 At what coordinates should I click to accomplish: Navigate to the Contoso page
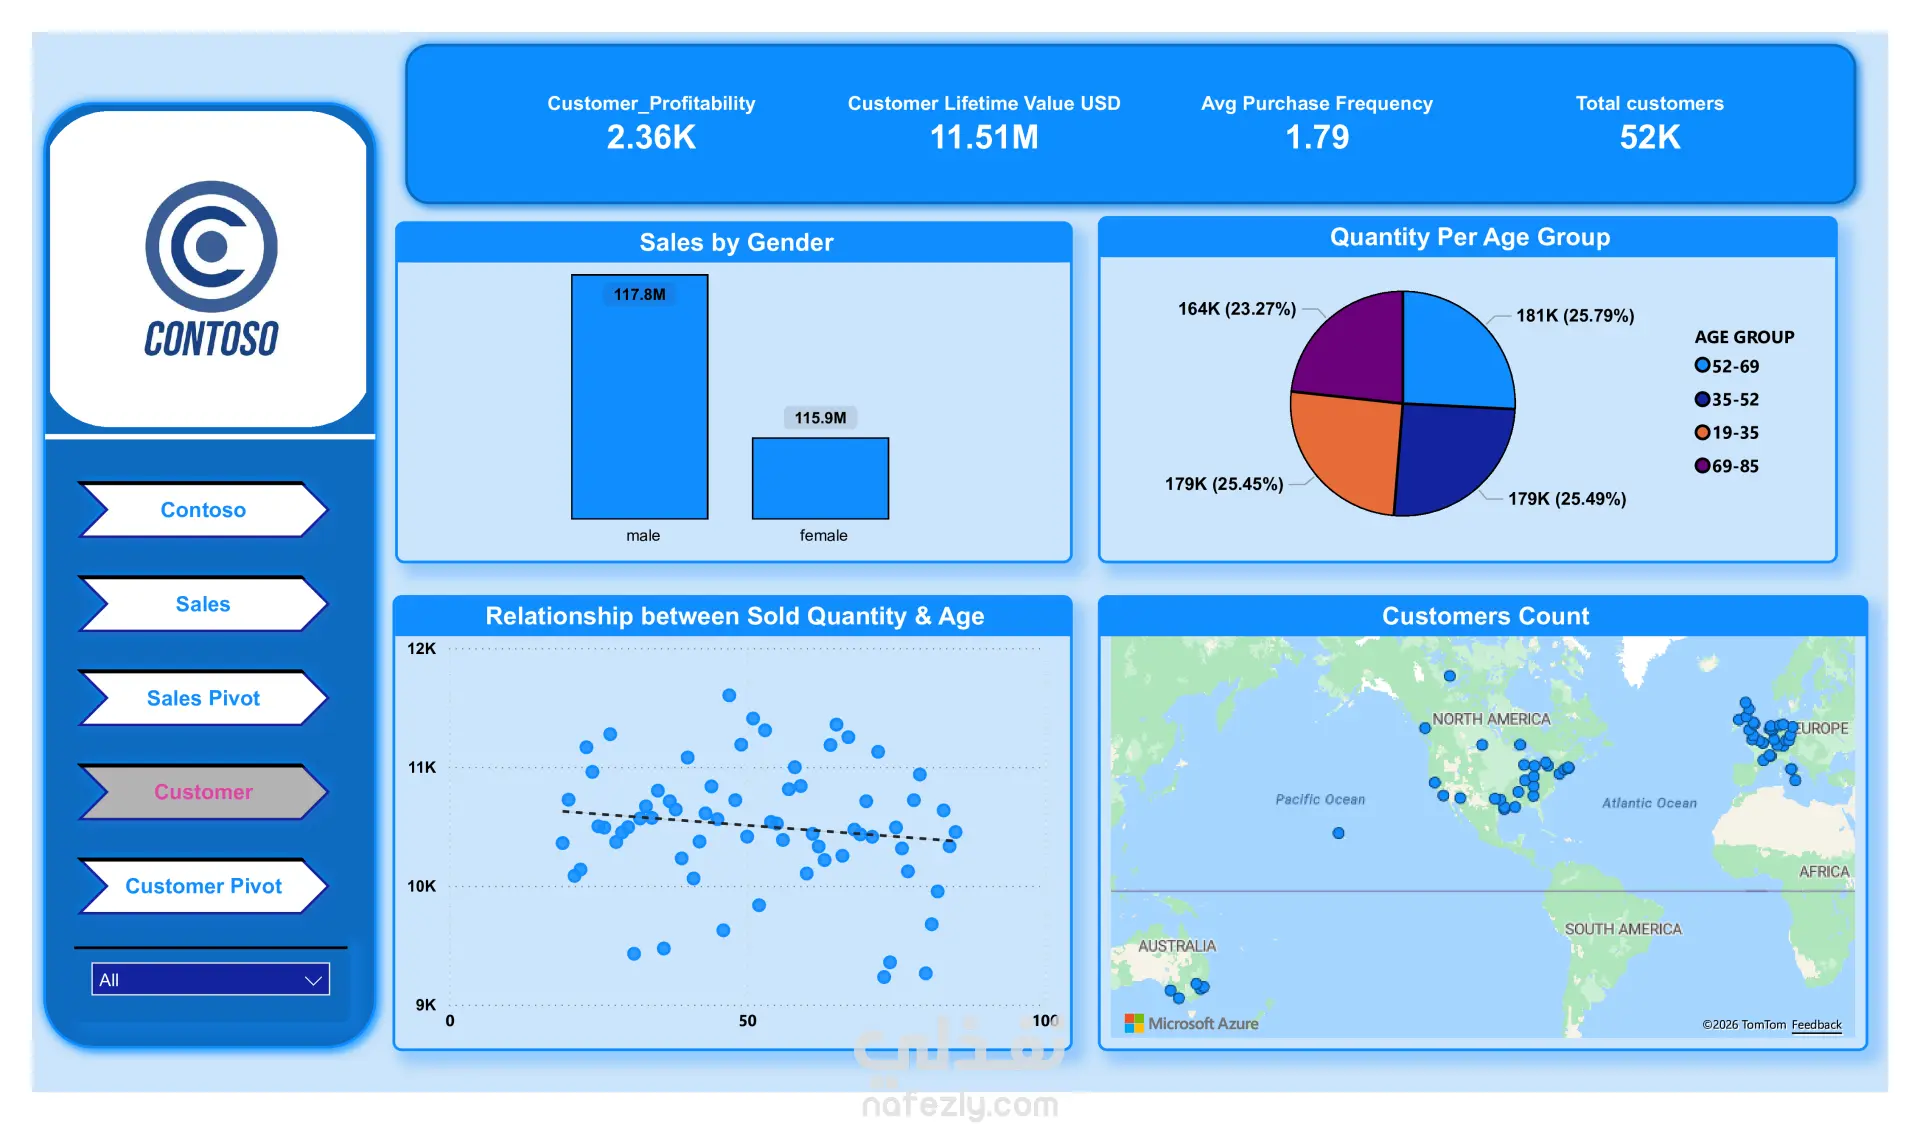(x=203, y=510)
